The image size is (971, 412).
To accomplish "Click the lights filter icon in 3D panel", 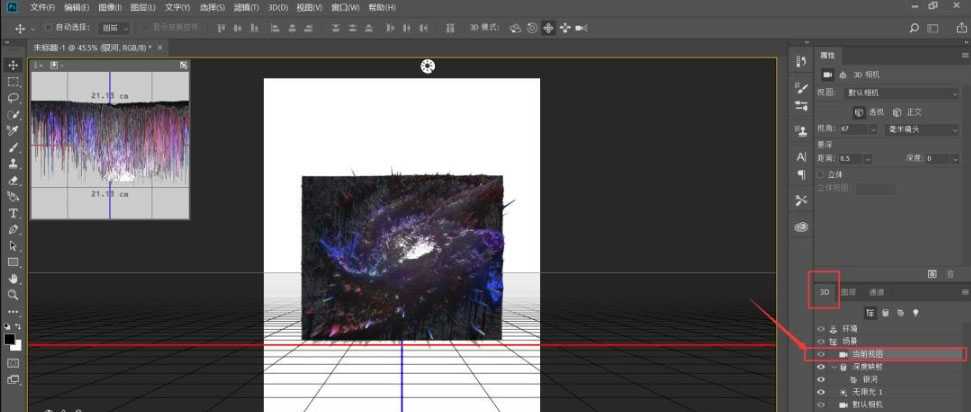I will click(x=915, y=312).
